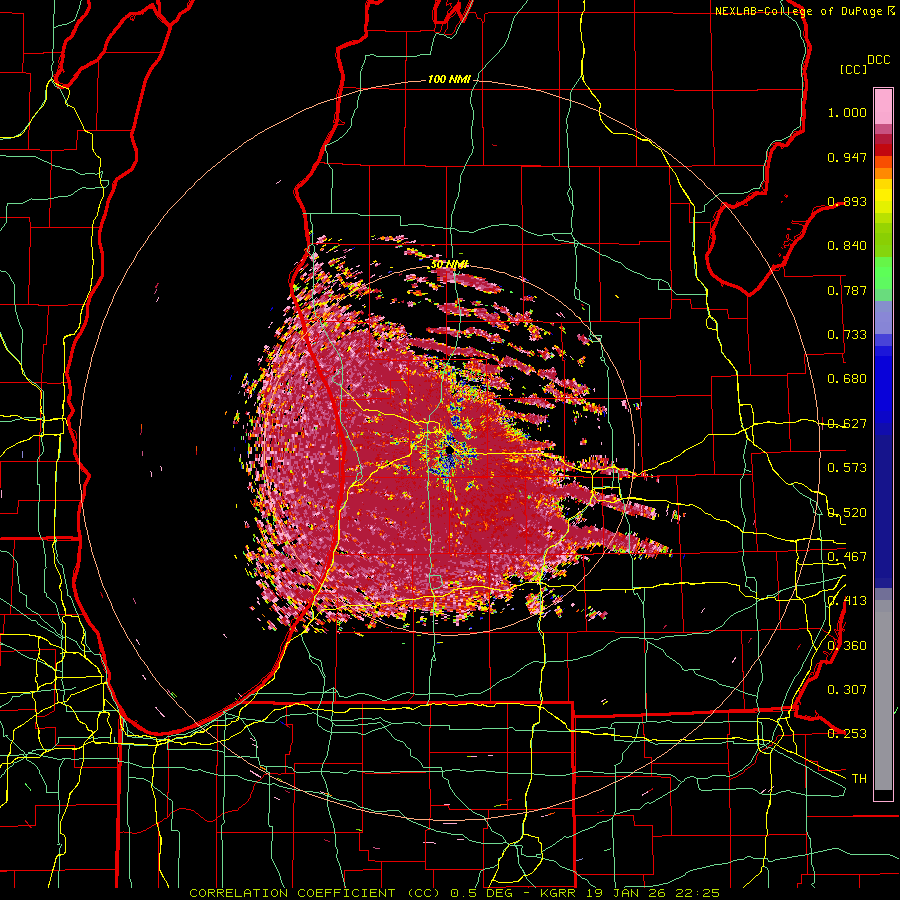Click the 22:25 timestamp
The height and width of the screenshot is (900, 900).
(697, 893)
